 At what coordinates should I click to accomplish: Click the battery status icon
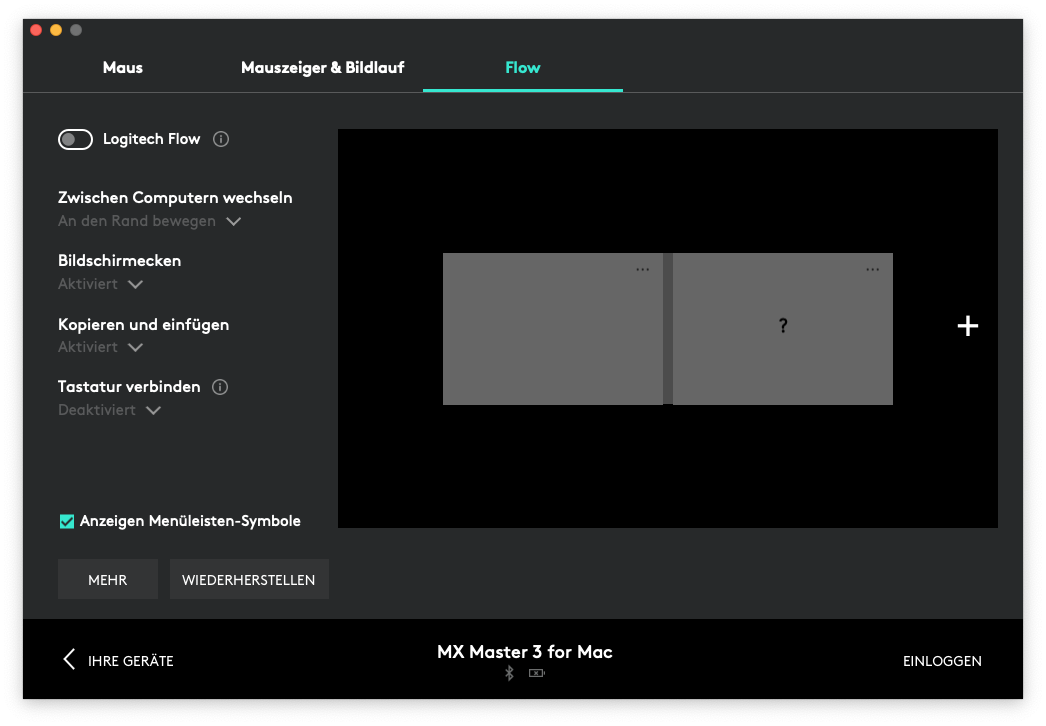point(537,673)
